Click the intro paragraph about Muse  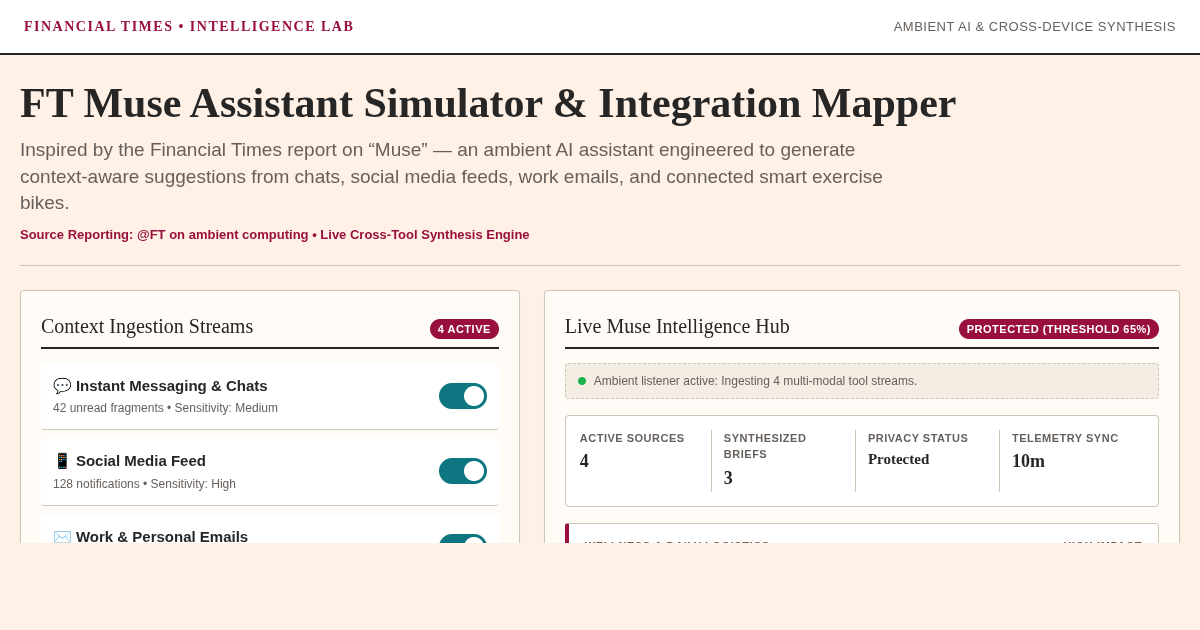[x=451, y=176]
